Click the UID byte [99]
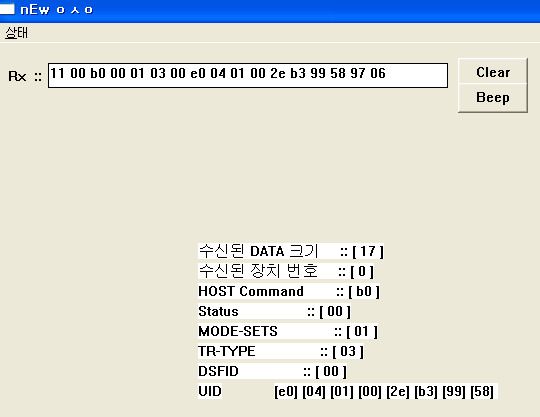Image resolution: width=540 pixels, height=417 pixels. (454, 392)
